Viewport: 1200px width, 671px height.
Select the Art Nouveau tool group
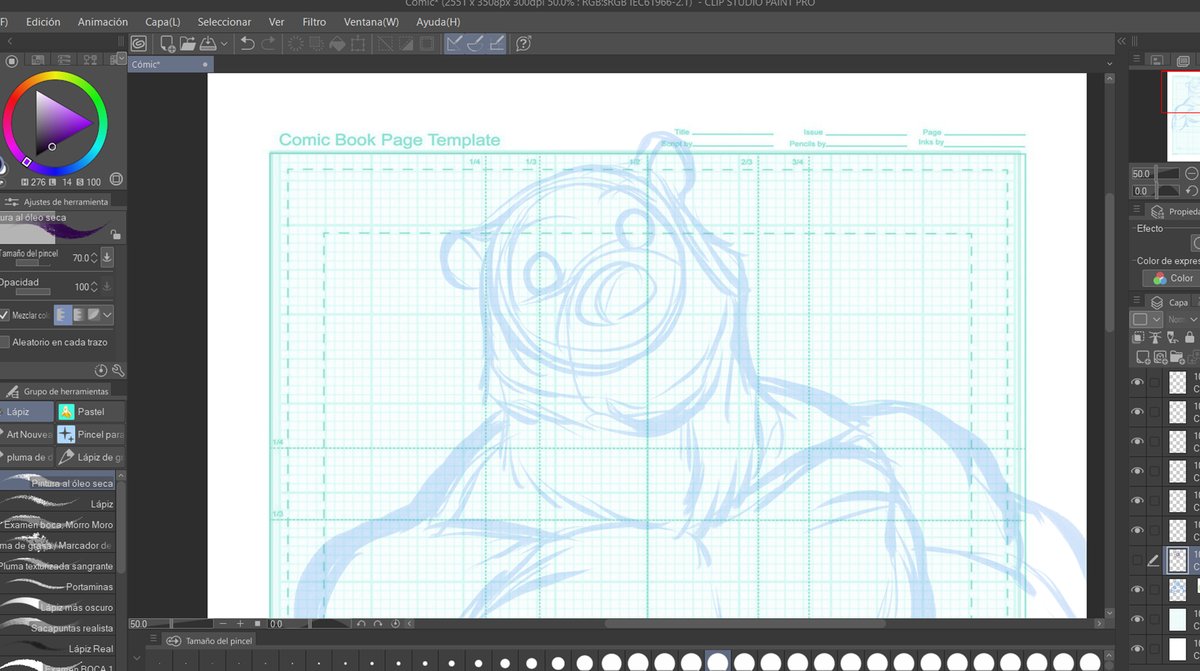(26, 435)
